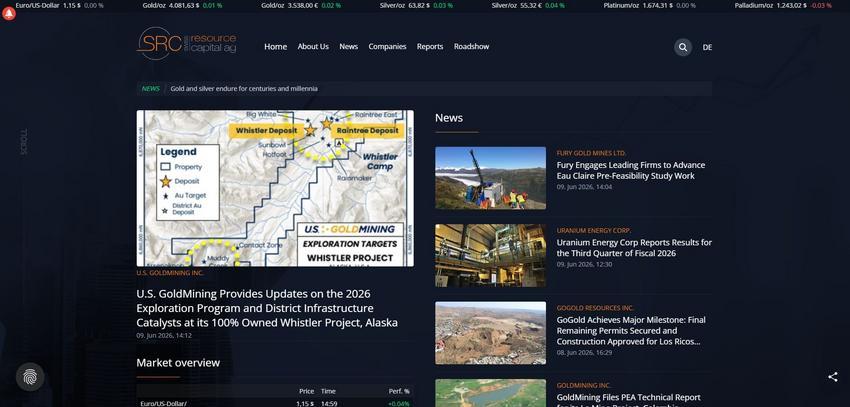Click Euro/US-Dollar row in Market overview
Image resolution: width=850 pixels, height=407 pixels.
tap(275, 403)
